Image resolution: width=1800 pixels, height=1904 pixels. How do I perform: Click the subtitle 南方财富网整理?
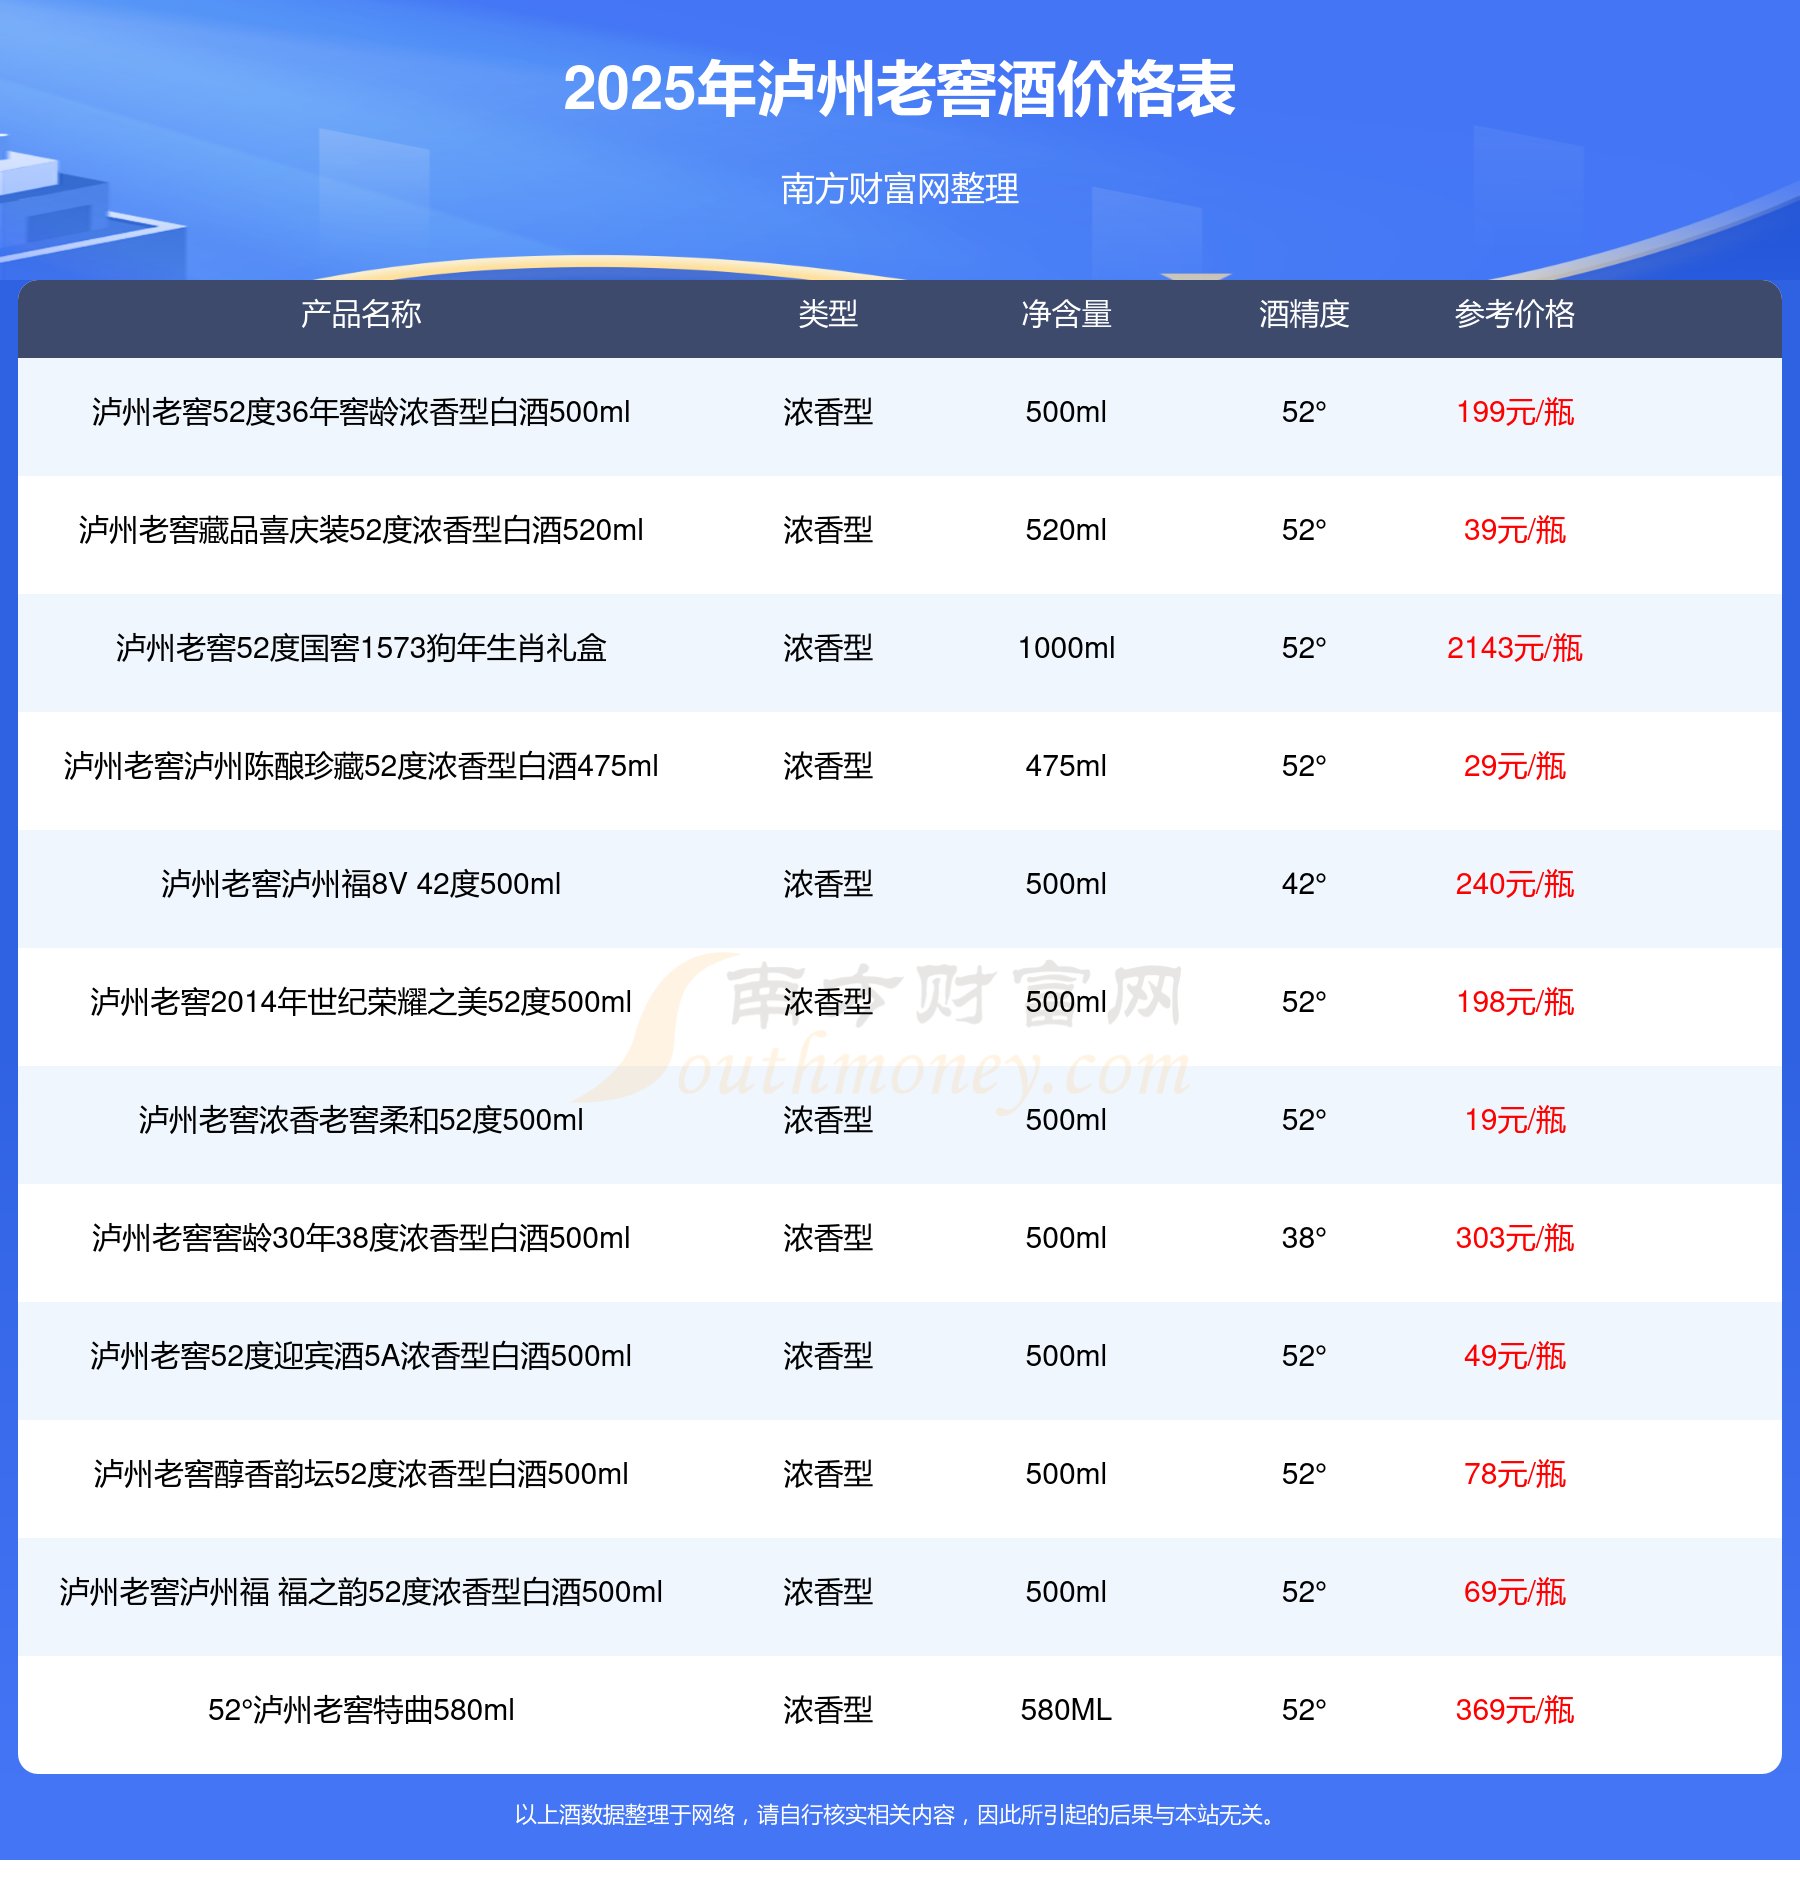point(899,188)
